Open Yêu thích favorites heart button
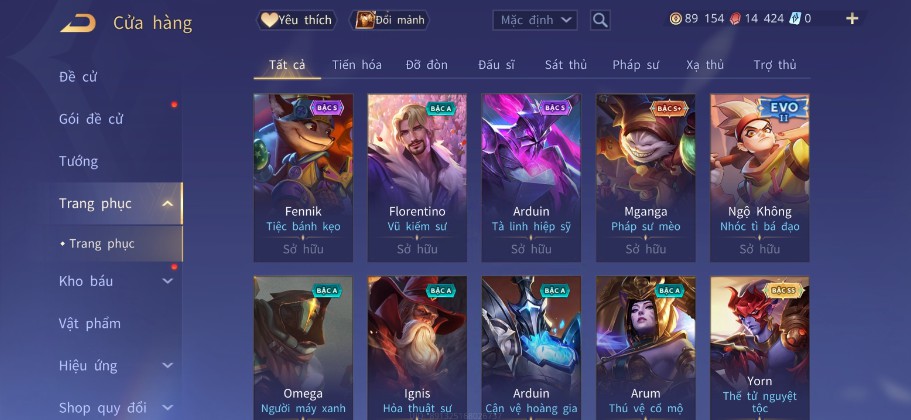911x420 pixels. [296, 20]
